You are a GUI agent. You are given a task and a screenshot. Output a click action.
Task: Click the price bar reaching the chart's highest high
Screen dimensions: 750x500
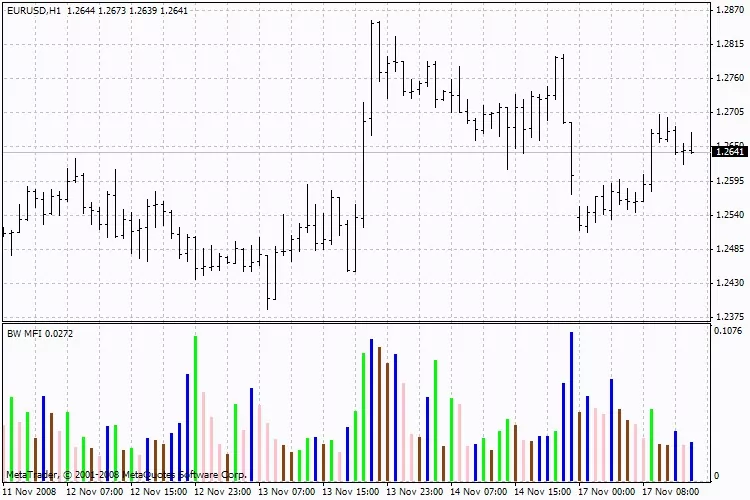pos(372,78)
